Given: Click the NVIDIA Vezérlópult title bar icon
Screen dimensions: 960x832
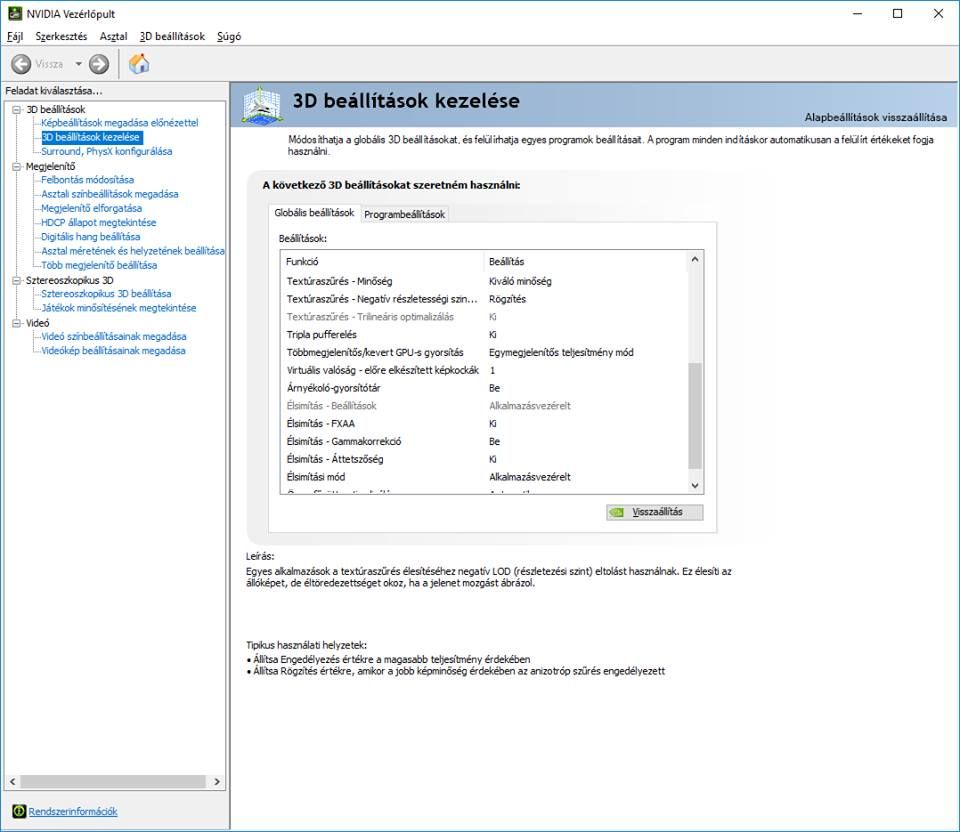Looking at the screenshot, I should [15, 13].
